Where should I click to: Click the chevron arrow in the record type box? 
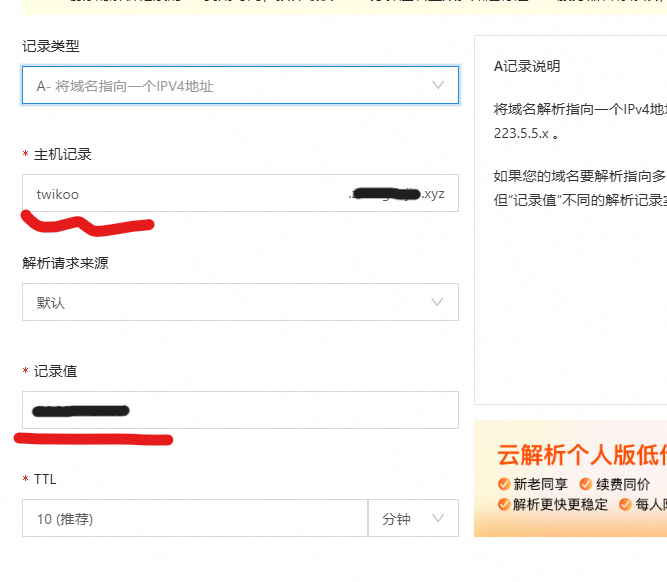438,86
